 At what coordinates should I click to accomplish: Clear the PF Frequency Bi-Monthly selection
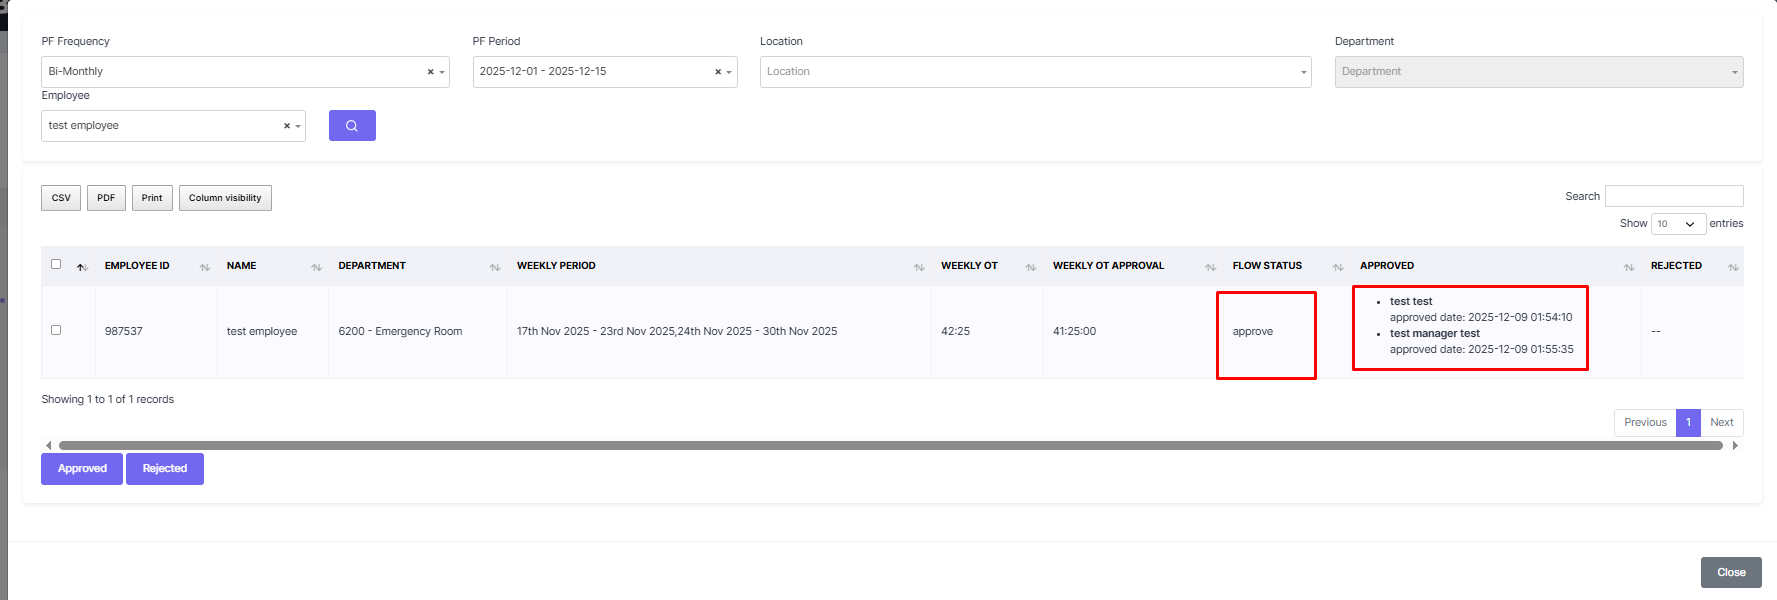point(430,72)
